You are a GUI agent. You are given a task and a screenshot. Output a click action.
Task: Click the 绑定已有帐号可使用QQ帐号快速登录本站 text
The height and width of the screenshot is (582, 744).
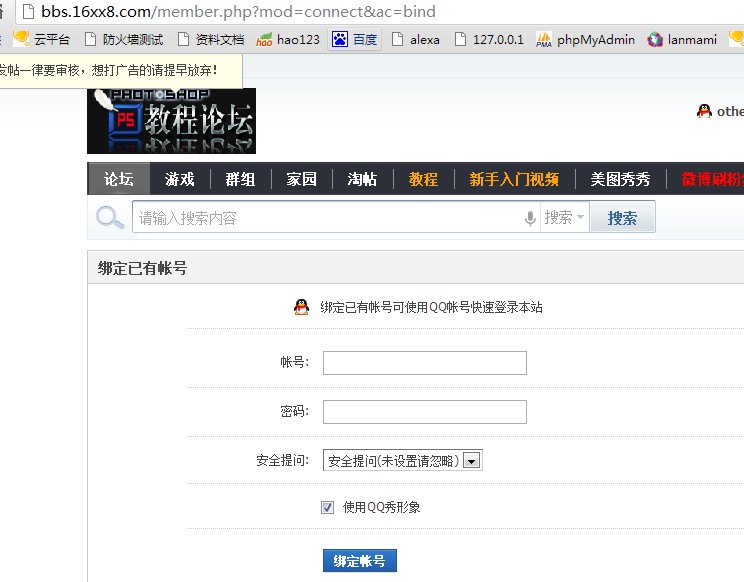coord(431,307)
